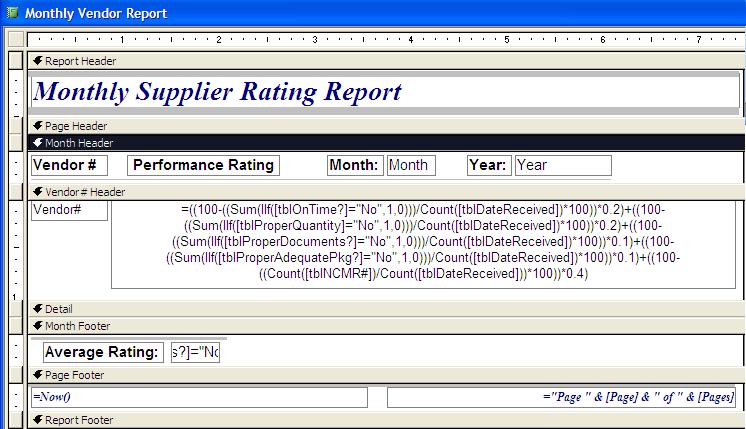Click the page number expression text box
This screenshot has width=746, height=429.
(x=561, y=397)
